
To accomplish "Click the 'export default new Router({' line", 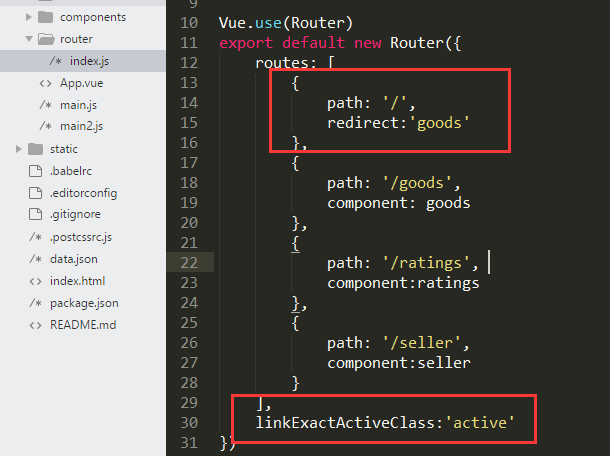I will 340,43.
